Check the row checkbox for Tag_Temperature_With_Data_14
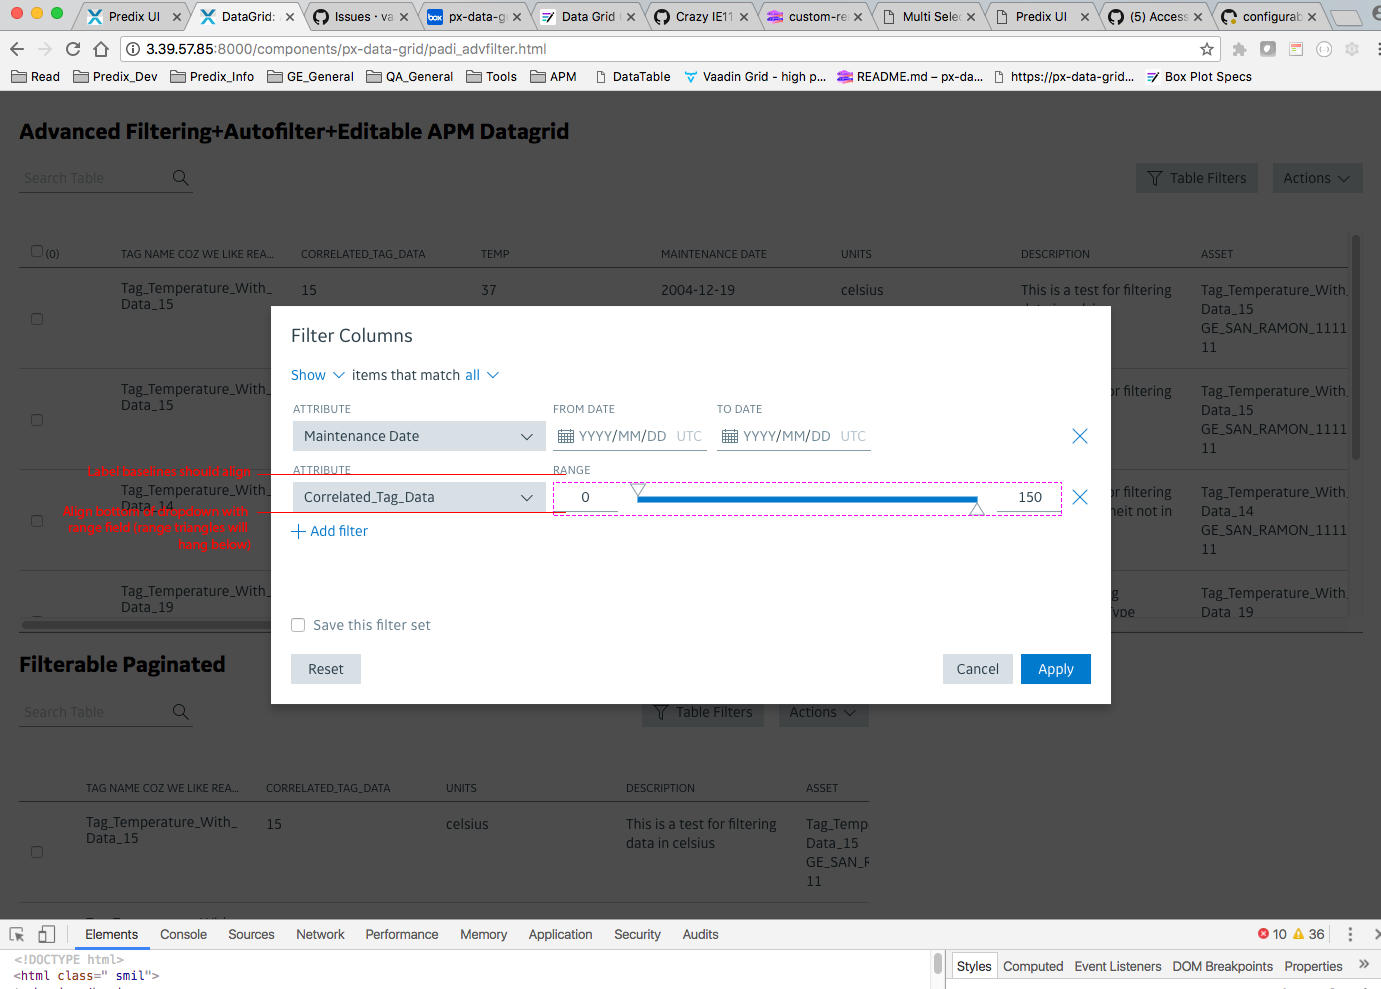This screenshot has height=989, width=1381. click(36, 520)
